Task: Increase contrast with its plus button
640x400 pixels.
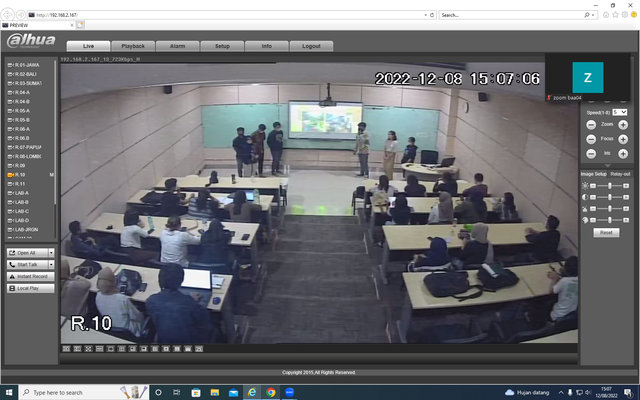Action: coord(626,197)
